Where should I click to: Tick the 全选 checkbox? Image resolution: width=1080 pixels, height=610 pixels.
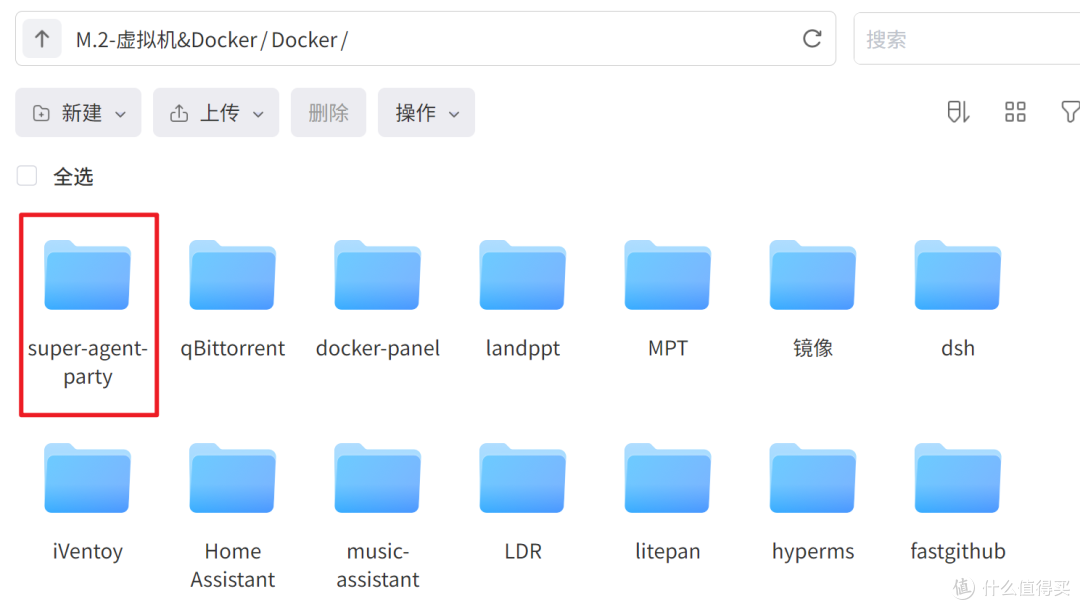[27, 176]
